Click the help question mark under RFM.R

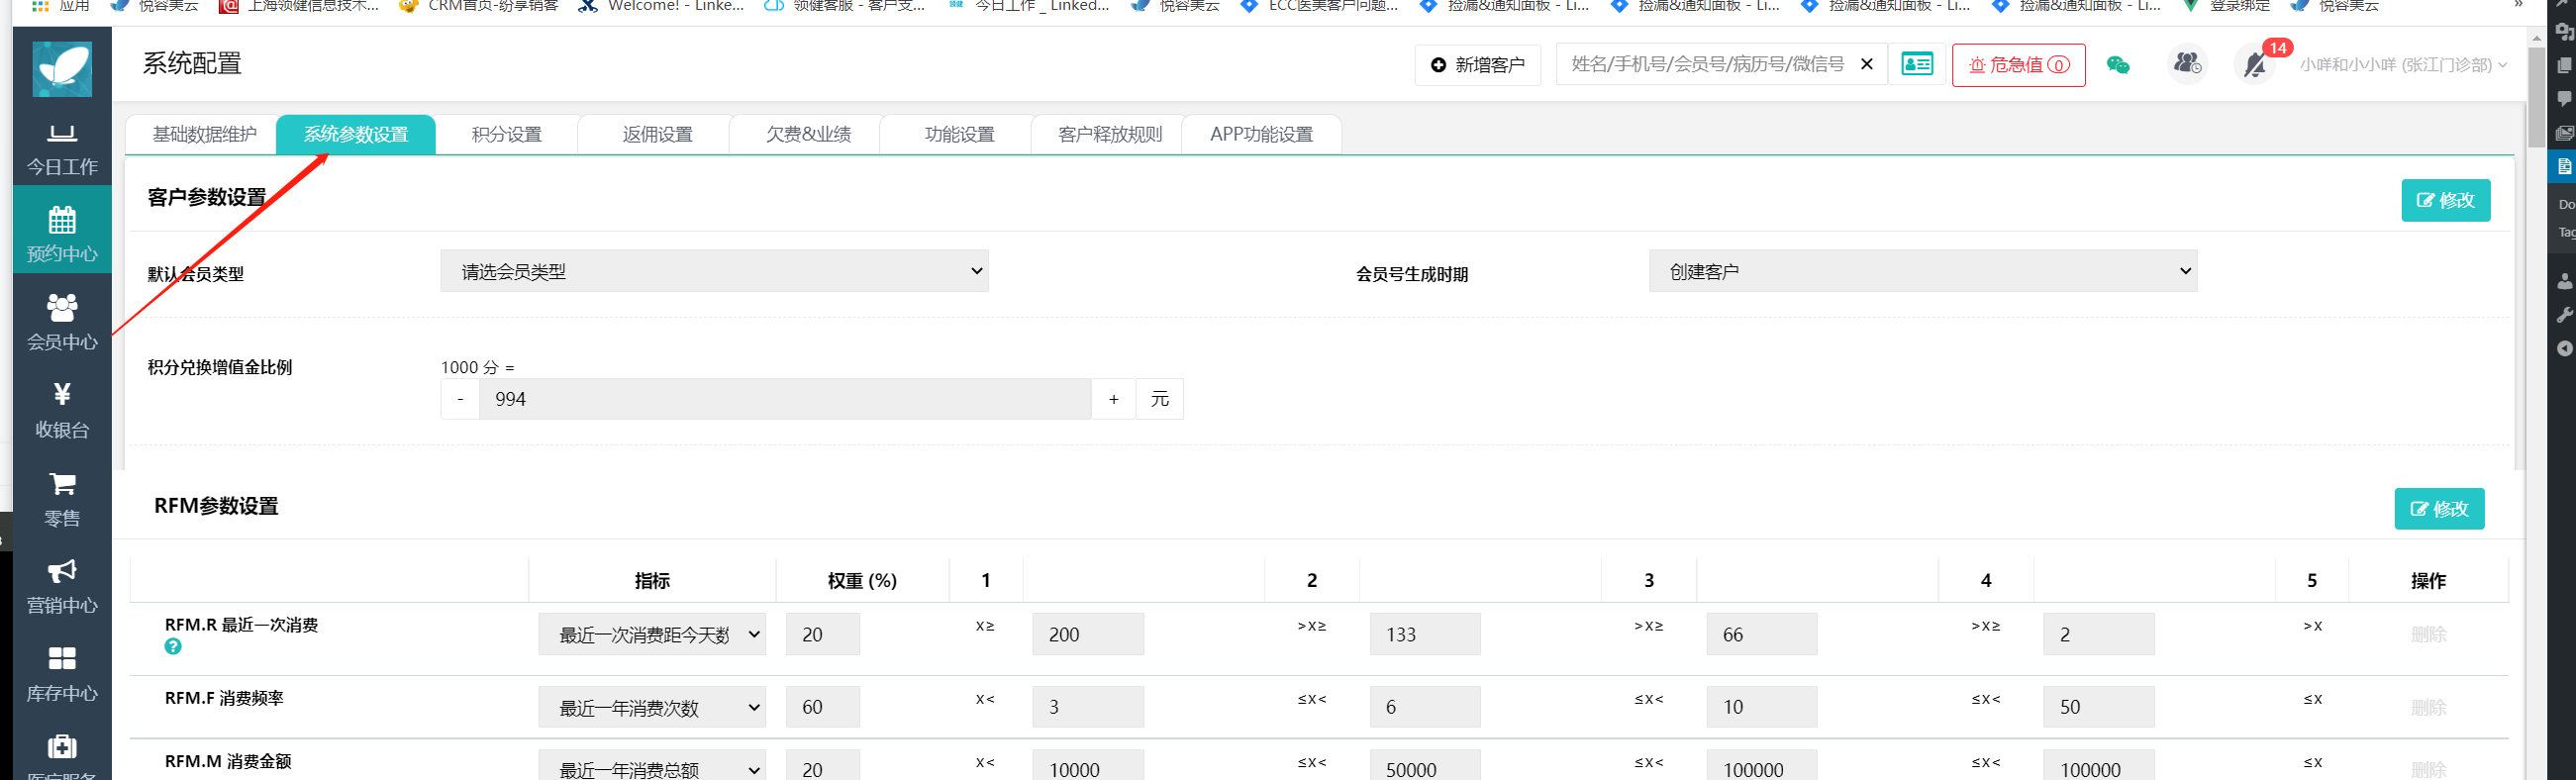[173, 647]
